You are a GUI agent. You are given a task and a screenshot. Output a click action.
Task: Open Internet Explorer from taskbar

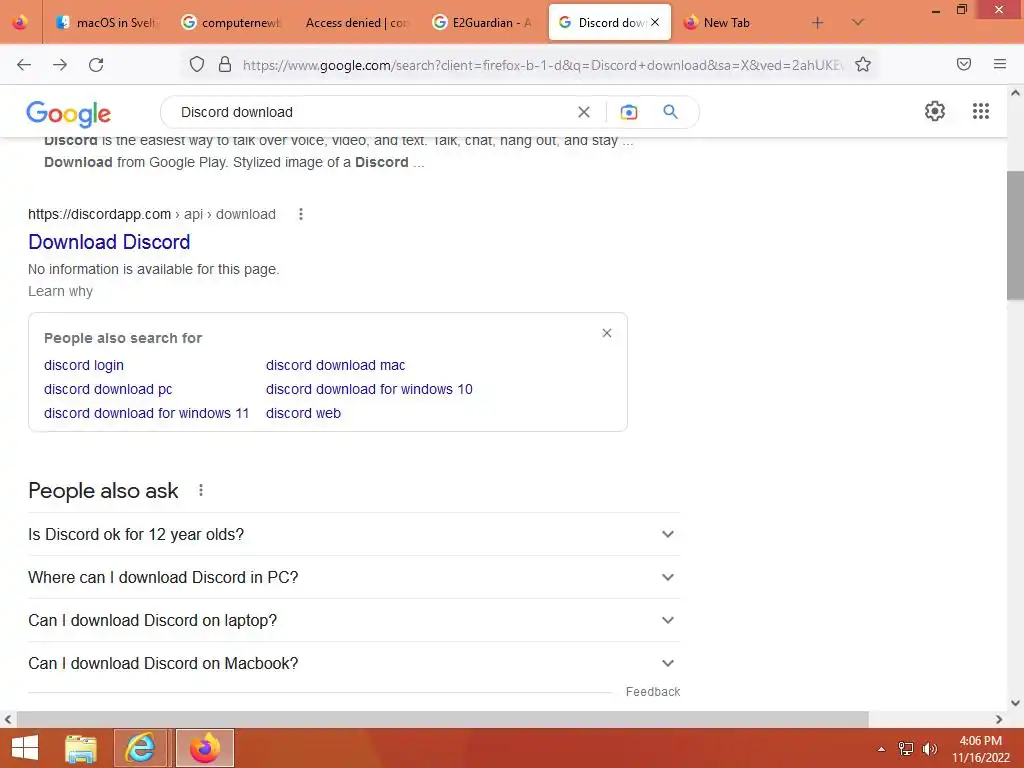click(x=140, y=748)
